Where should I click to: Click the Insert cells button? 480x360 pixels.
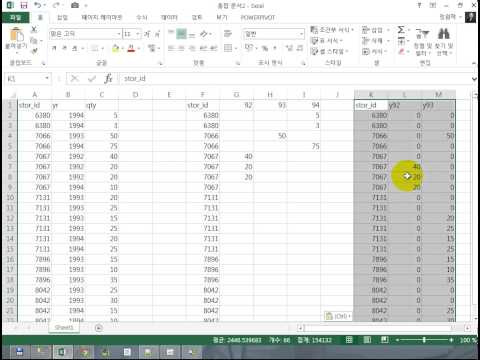[376, 30]
